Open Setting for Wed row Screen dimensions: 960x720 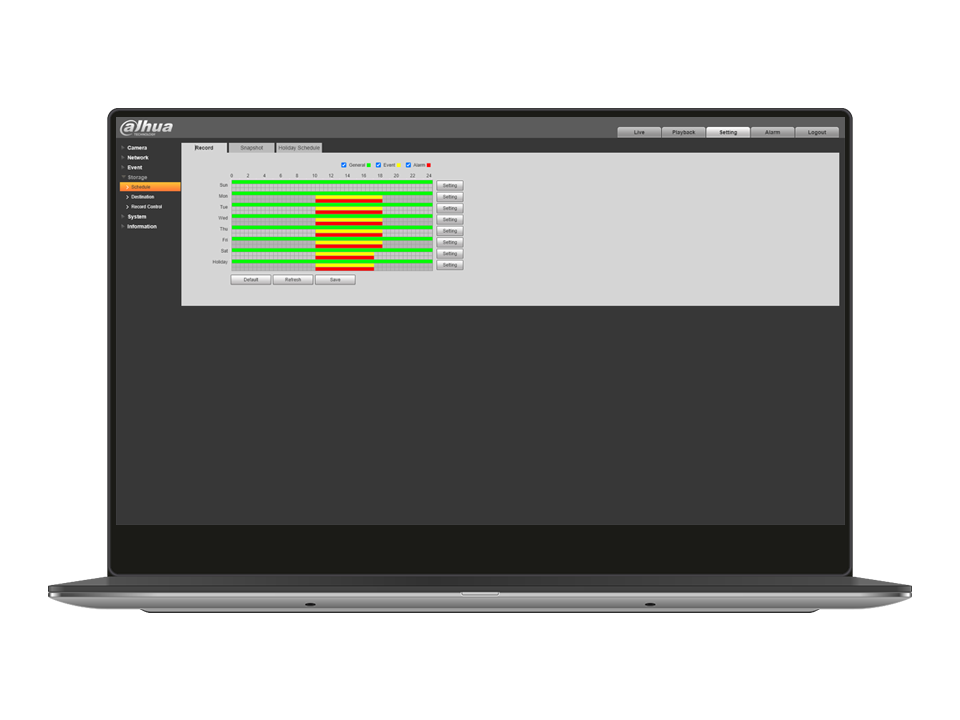click(x=450, y=220)
